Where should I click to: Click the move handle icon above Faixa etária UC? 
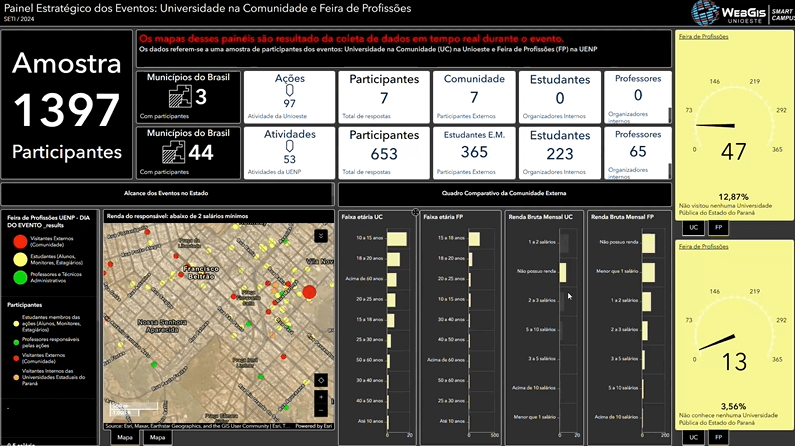coord(415,212)
